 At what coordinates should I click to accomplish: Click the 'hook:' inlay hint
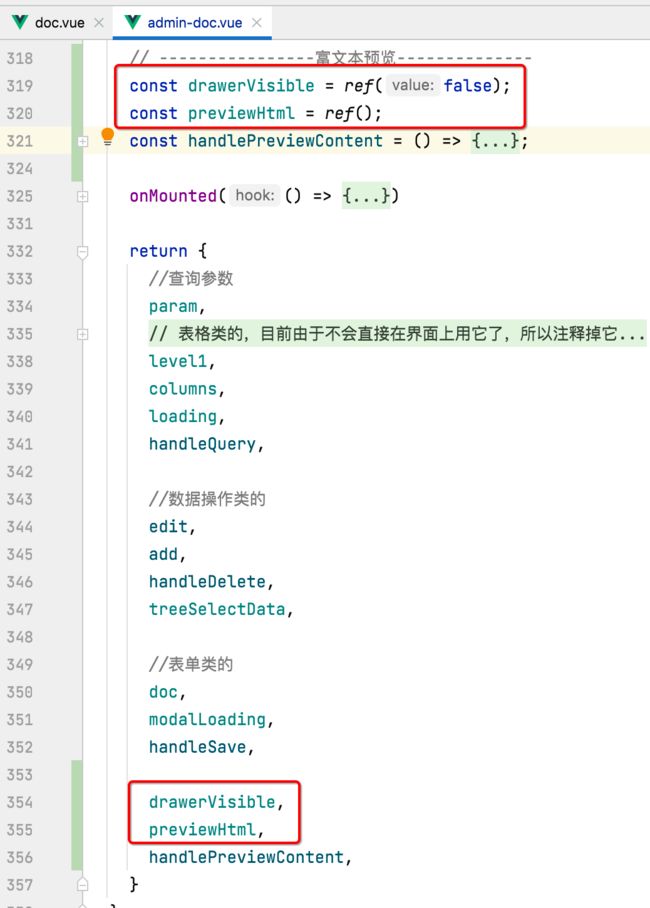click(x=255, y=195)
